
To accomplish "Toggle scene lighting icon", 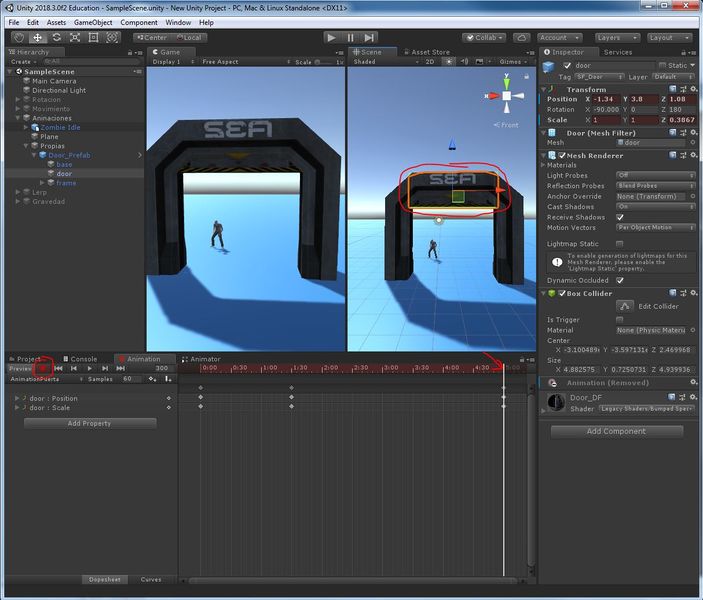I will tap(448, 61).
